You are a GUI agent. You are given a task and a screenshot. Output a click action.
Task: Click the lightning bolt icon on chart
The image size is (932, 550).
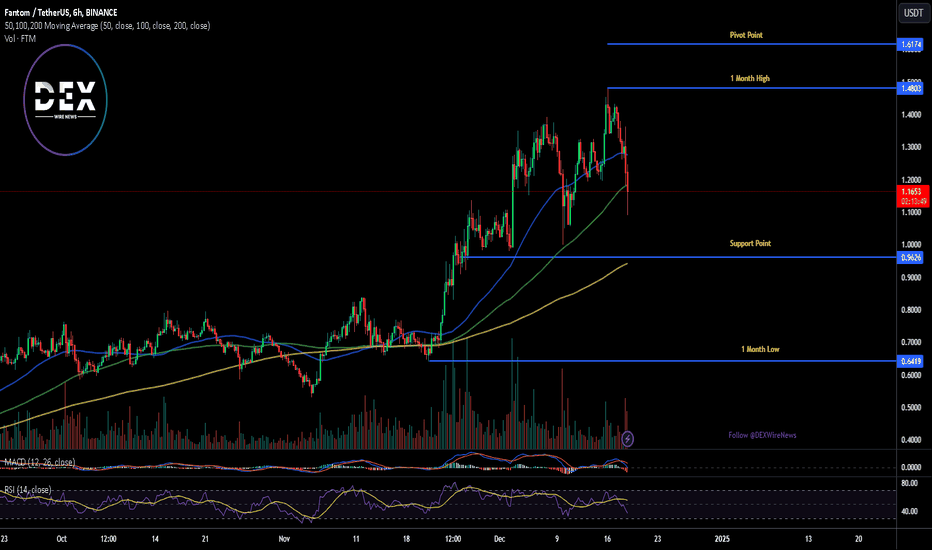(628, 439)
